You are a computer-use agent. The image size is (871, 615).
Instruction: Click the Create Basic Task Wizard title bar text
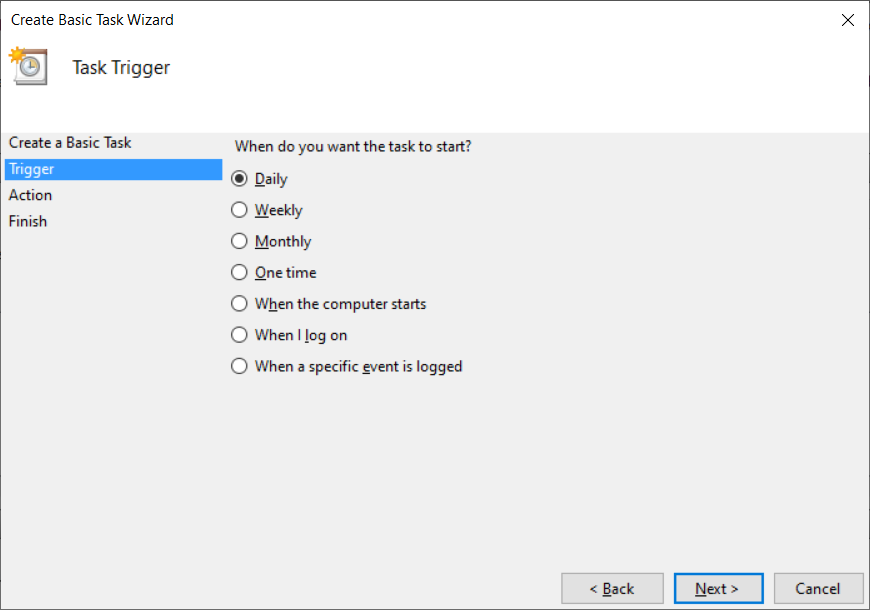coord(92,20)
